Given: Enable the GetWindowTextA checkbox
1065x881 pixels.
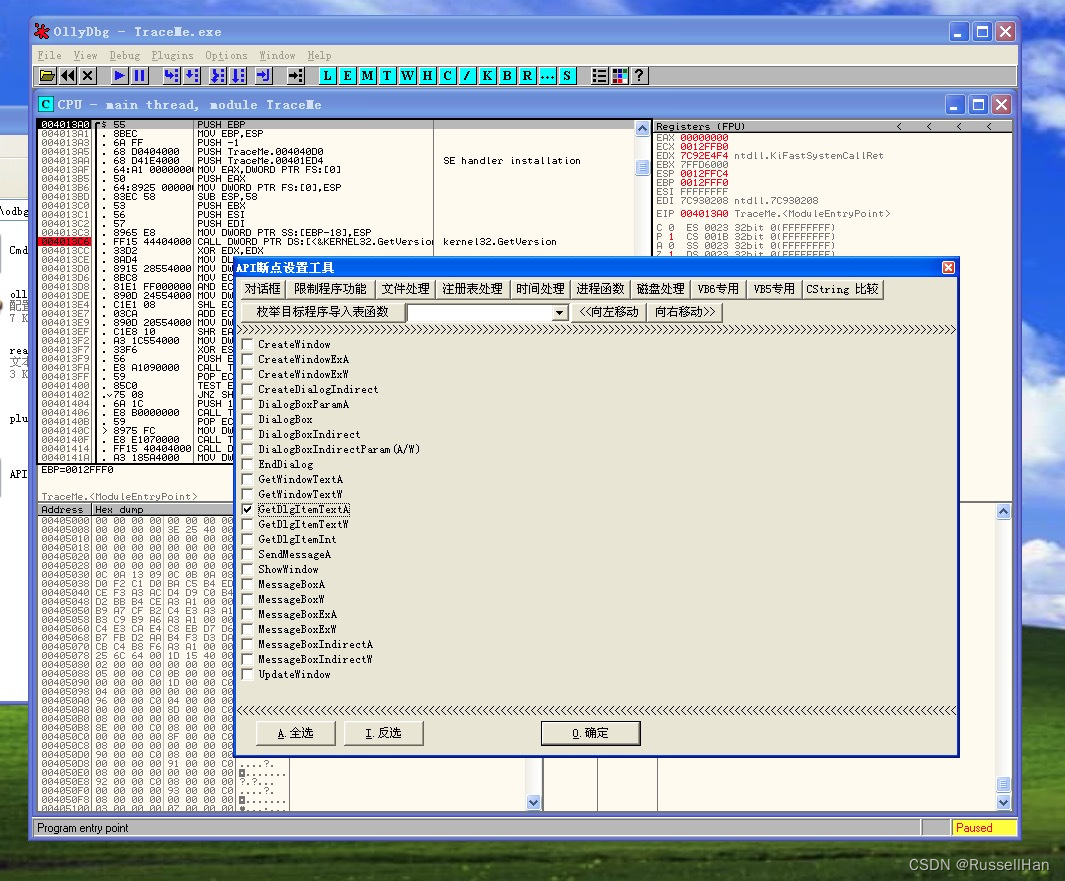Looking at the screenshot, I should tap(247, 480).
